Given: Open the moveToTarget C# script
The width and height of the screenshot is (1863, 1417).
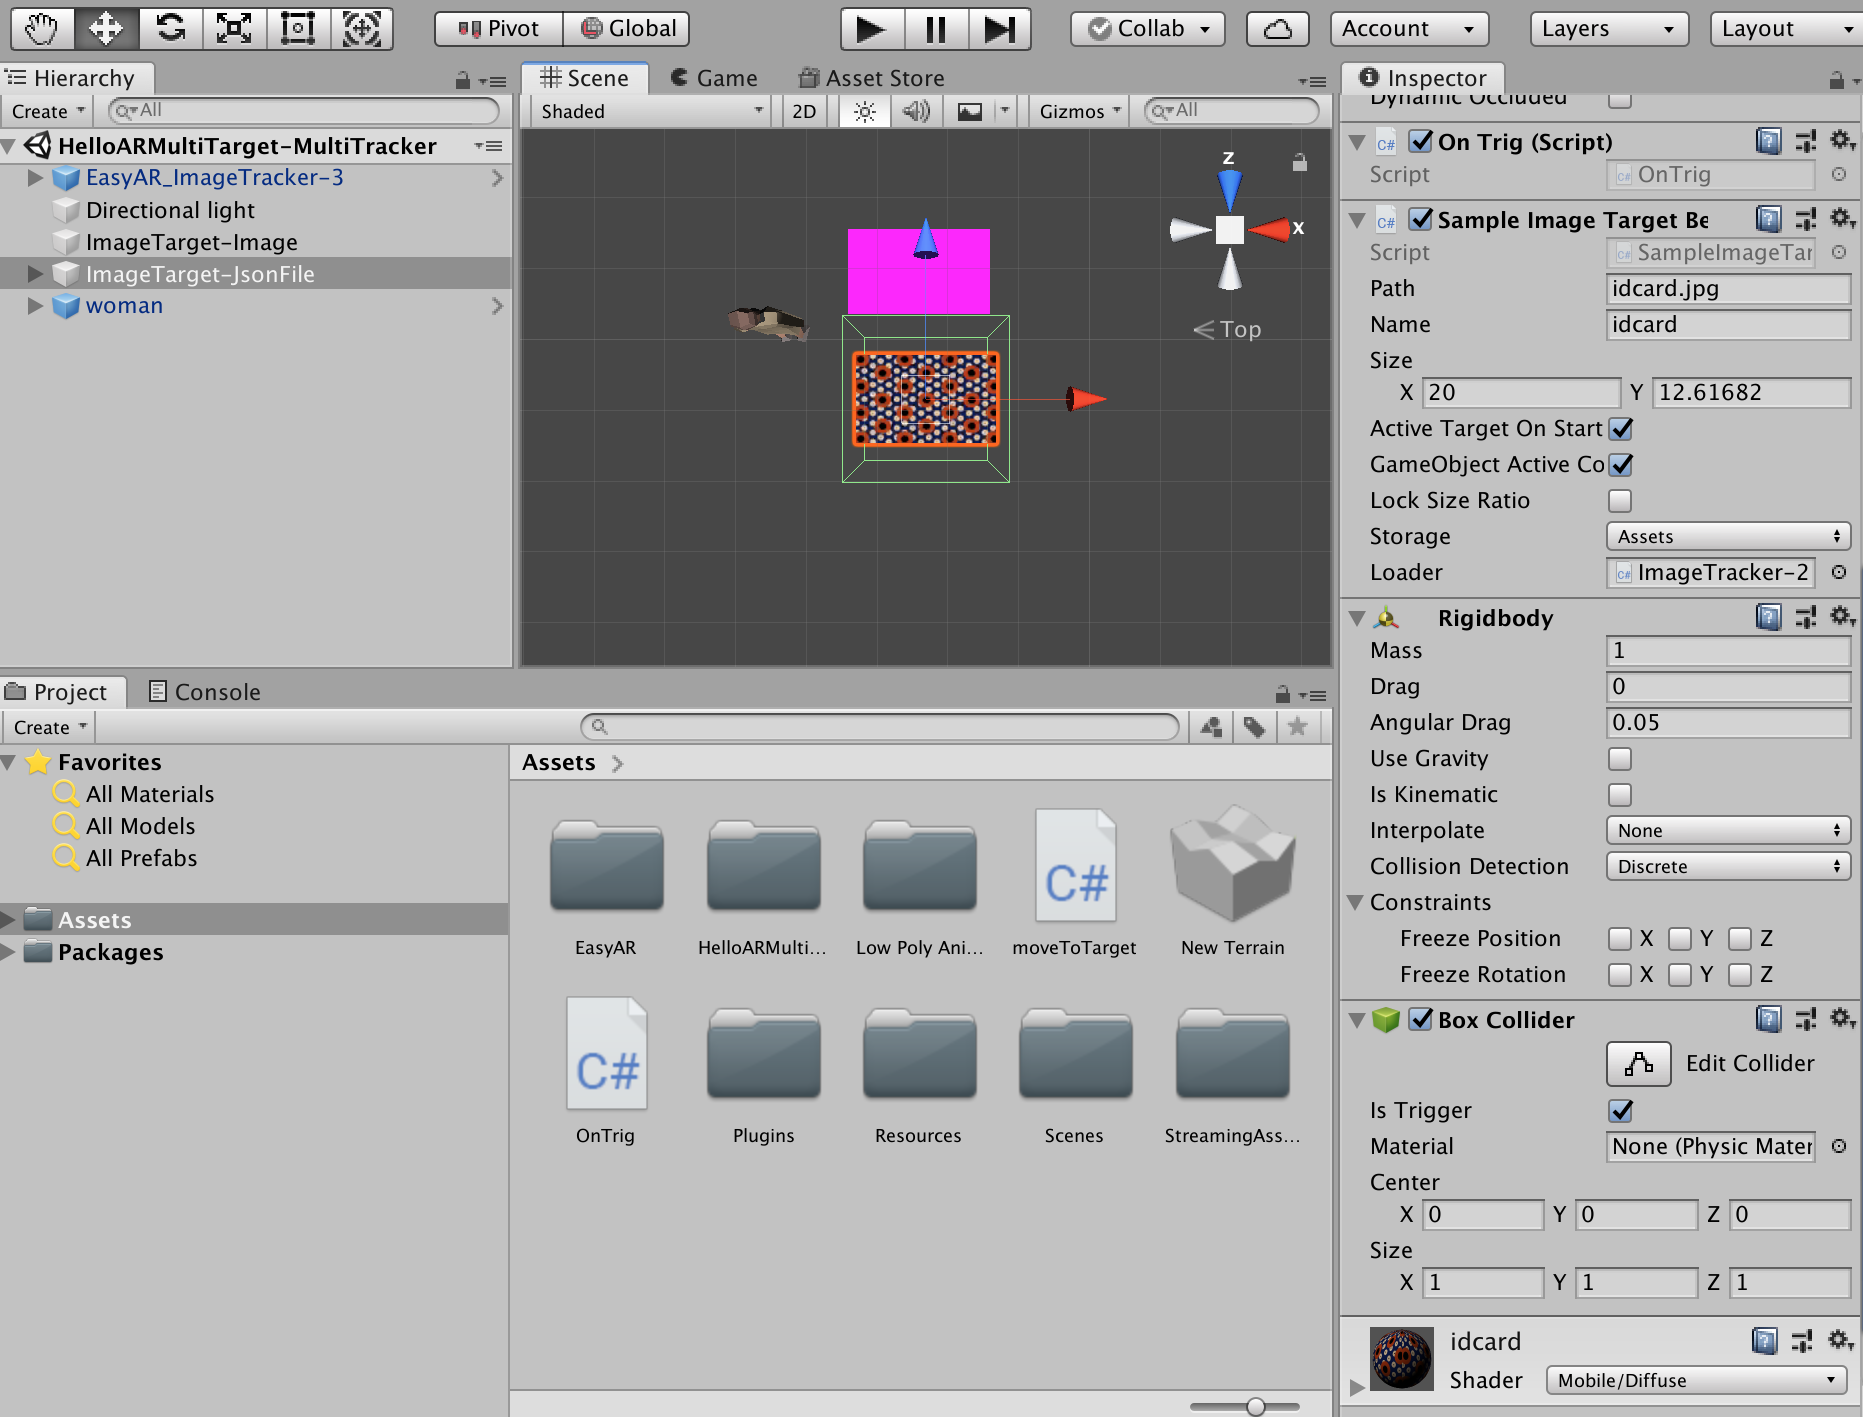Looking at the screenshot, I should 1074,883.
